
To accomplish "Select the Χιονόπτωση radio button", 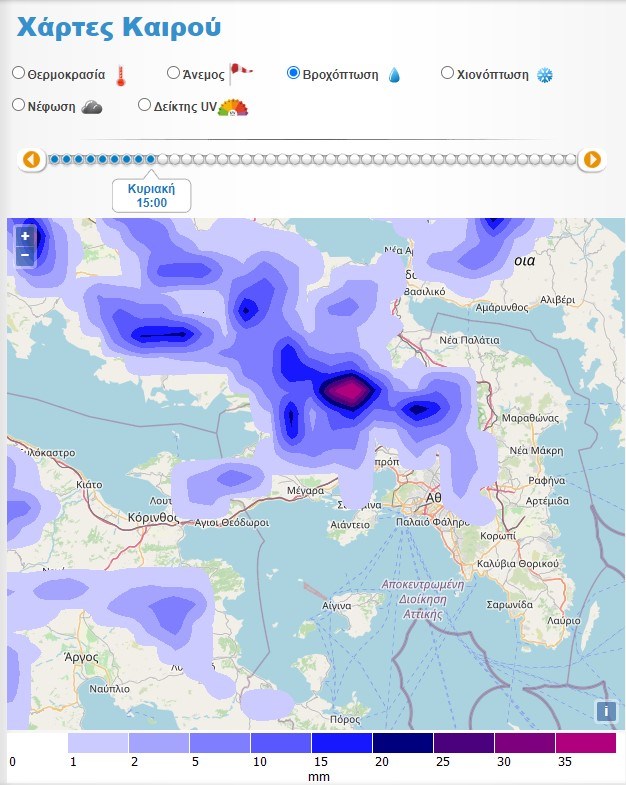I will tap(447, 73).
